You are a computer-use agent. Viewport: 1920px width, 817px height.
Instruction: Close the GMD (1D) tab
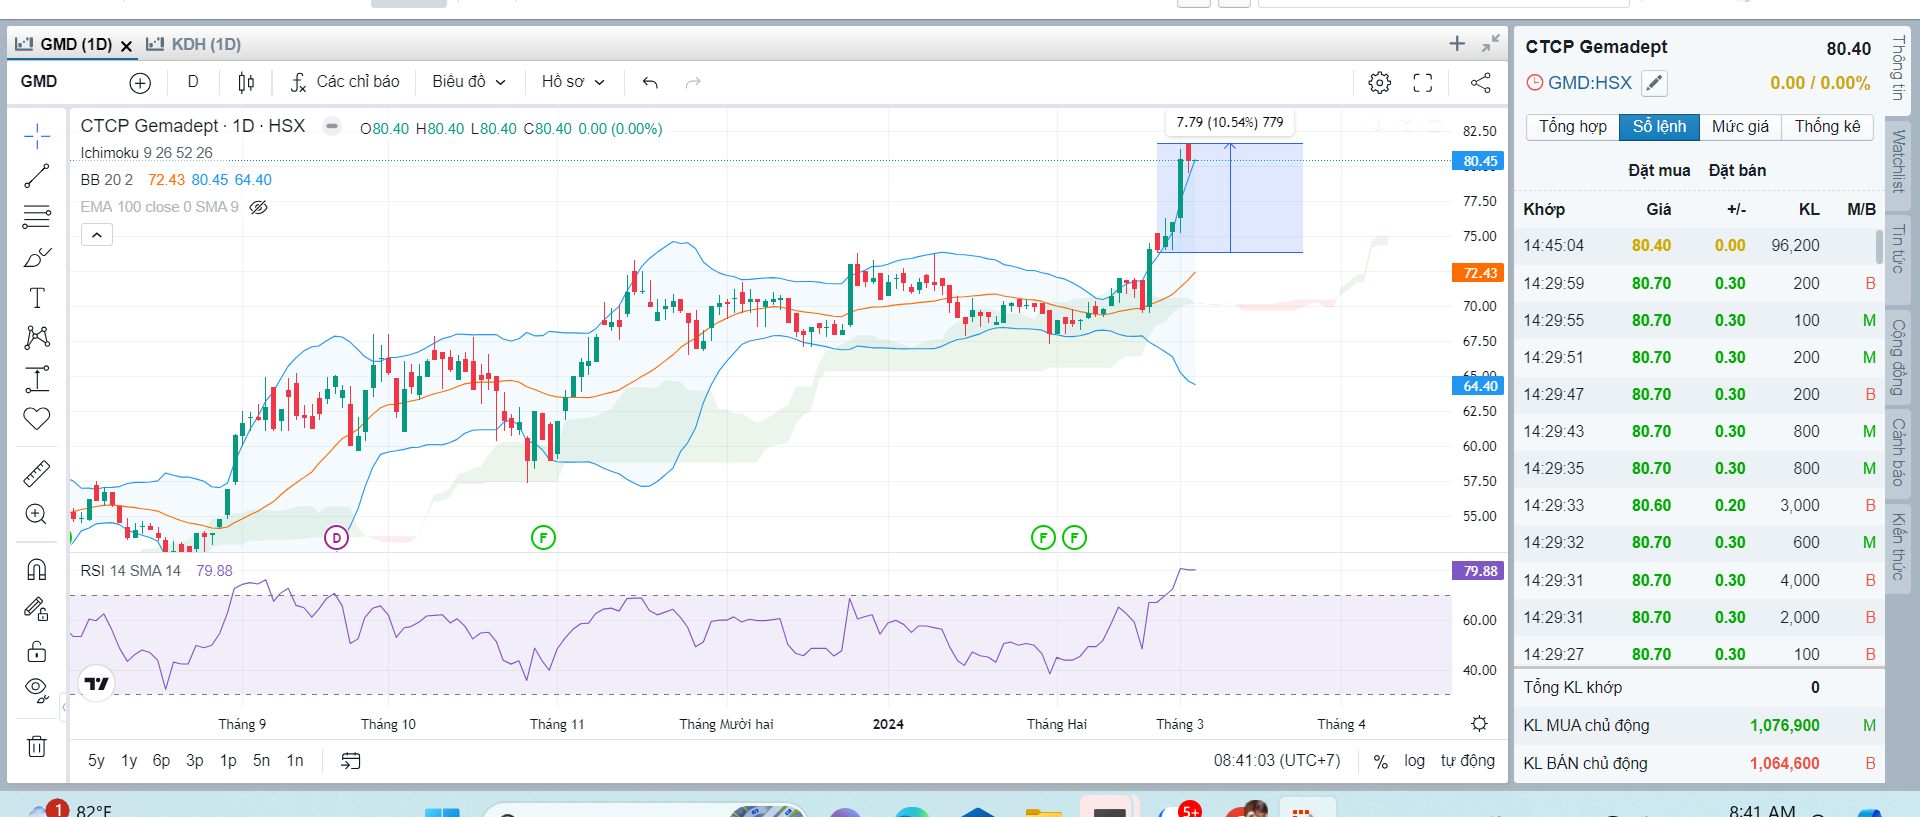[126, 46]
